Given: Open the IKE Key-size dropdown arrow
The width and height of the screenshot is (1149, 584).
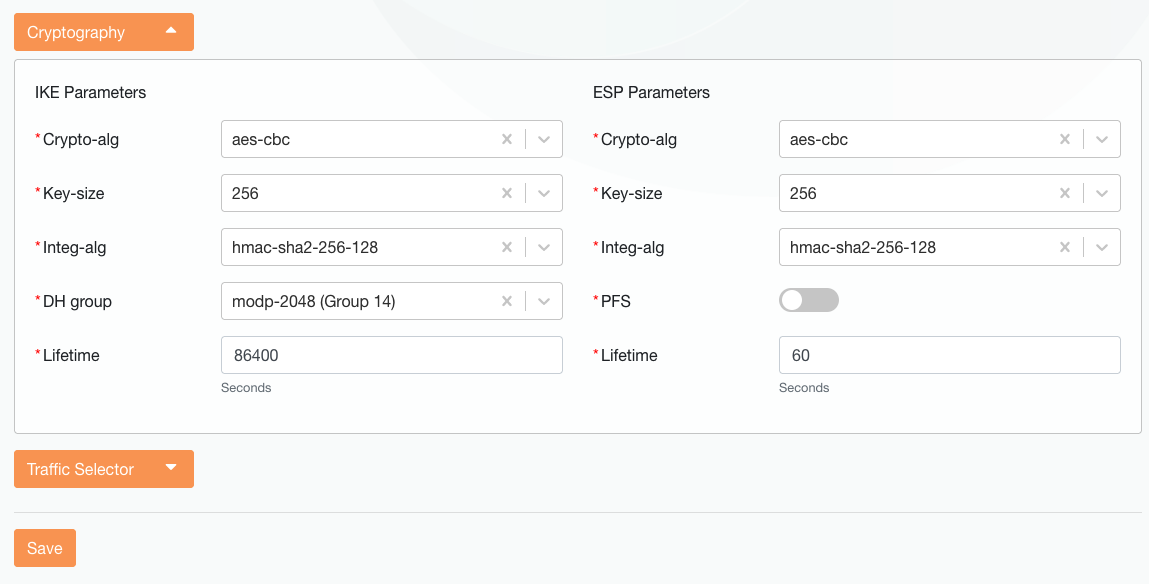Looking at the screenshot, I should pyautogui.click(x=544, y=194).
